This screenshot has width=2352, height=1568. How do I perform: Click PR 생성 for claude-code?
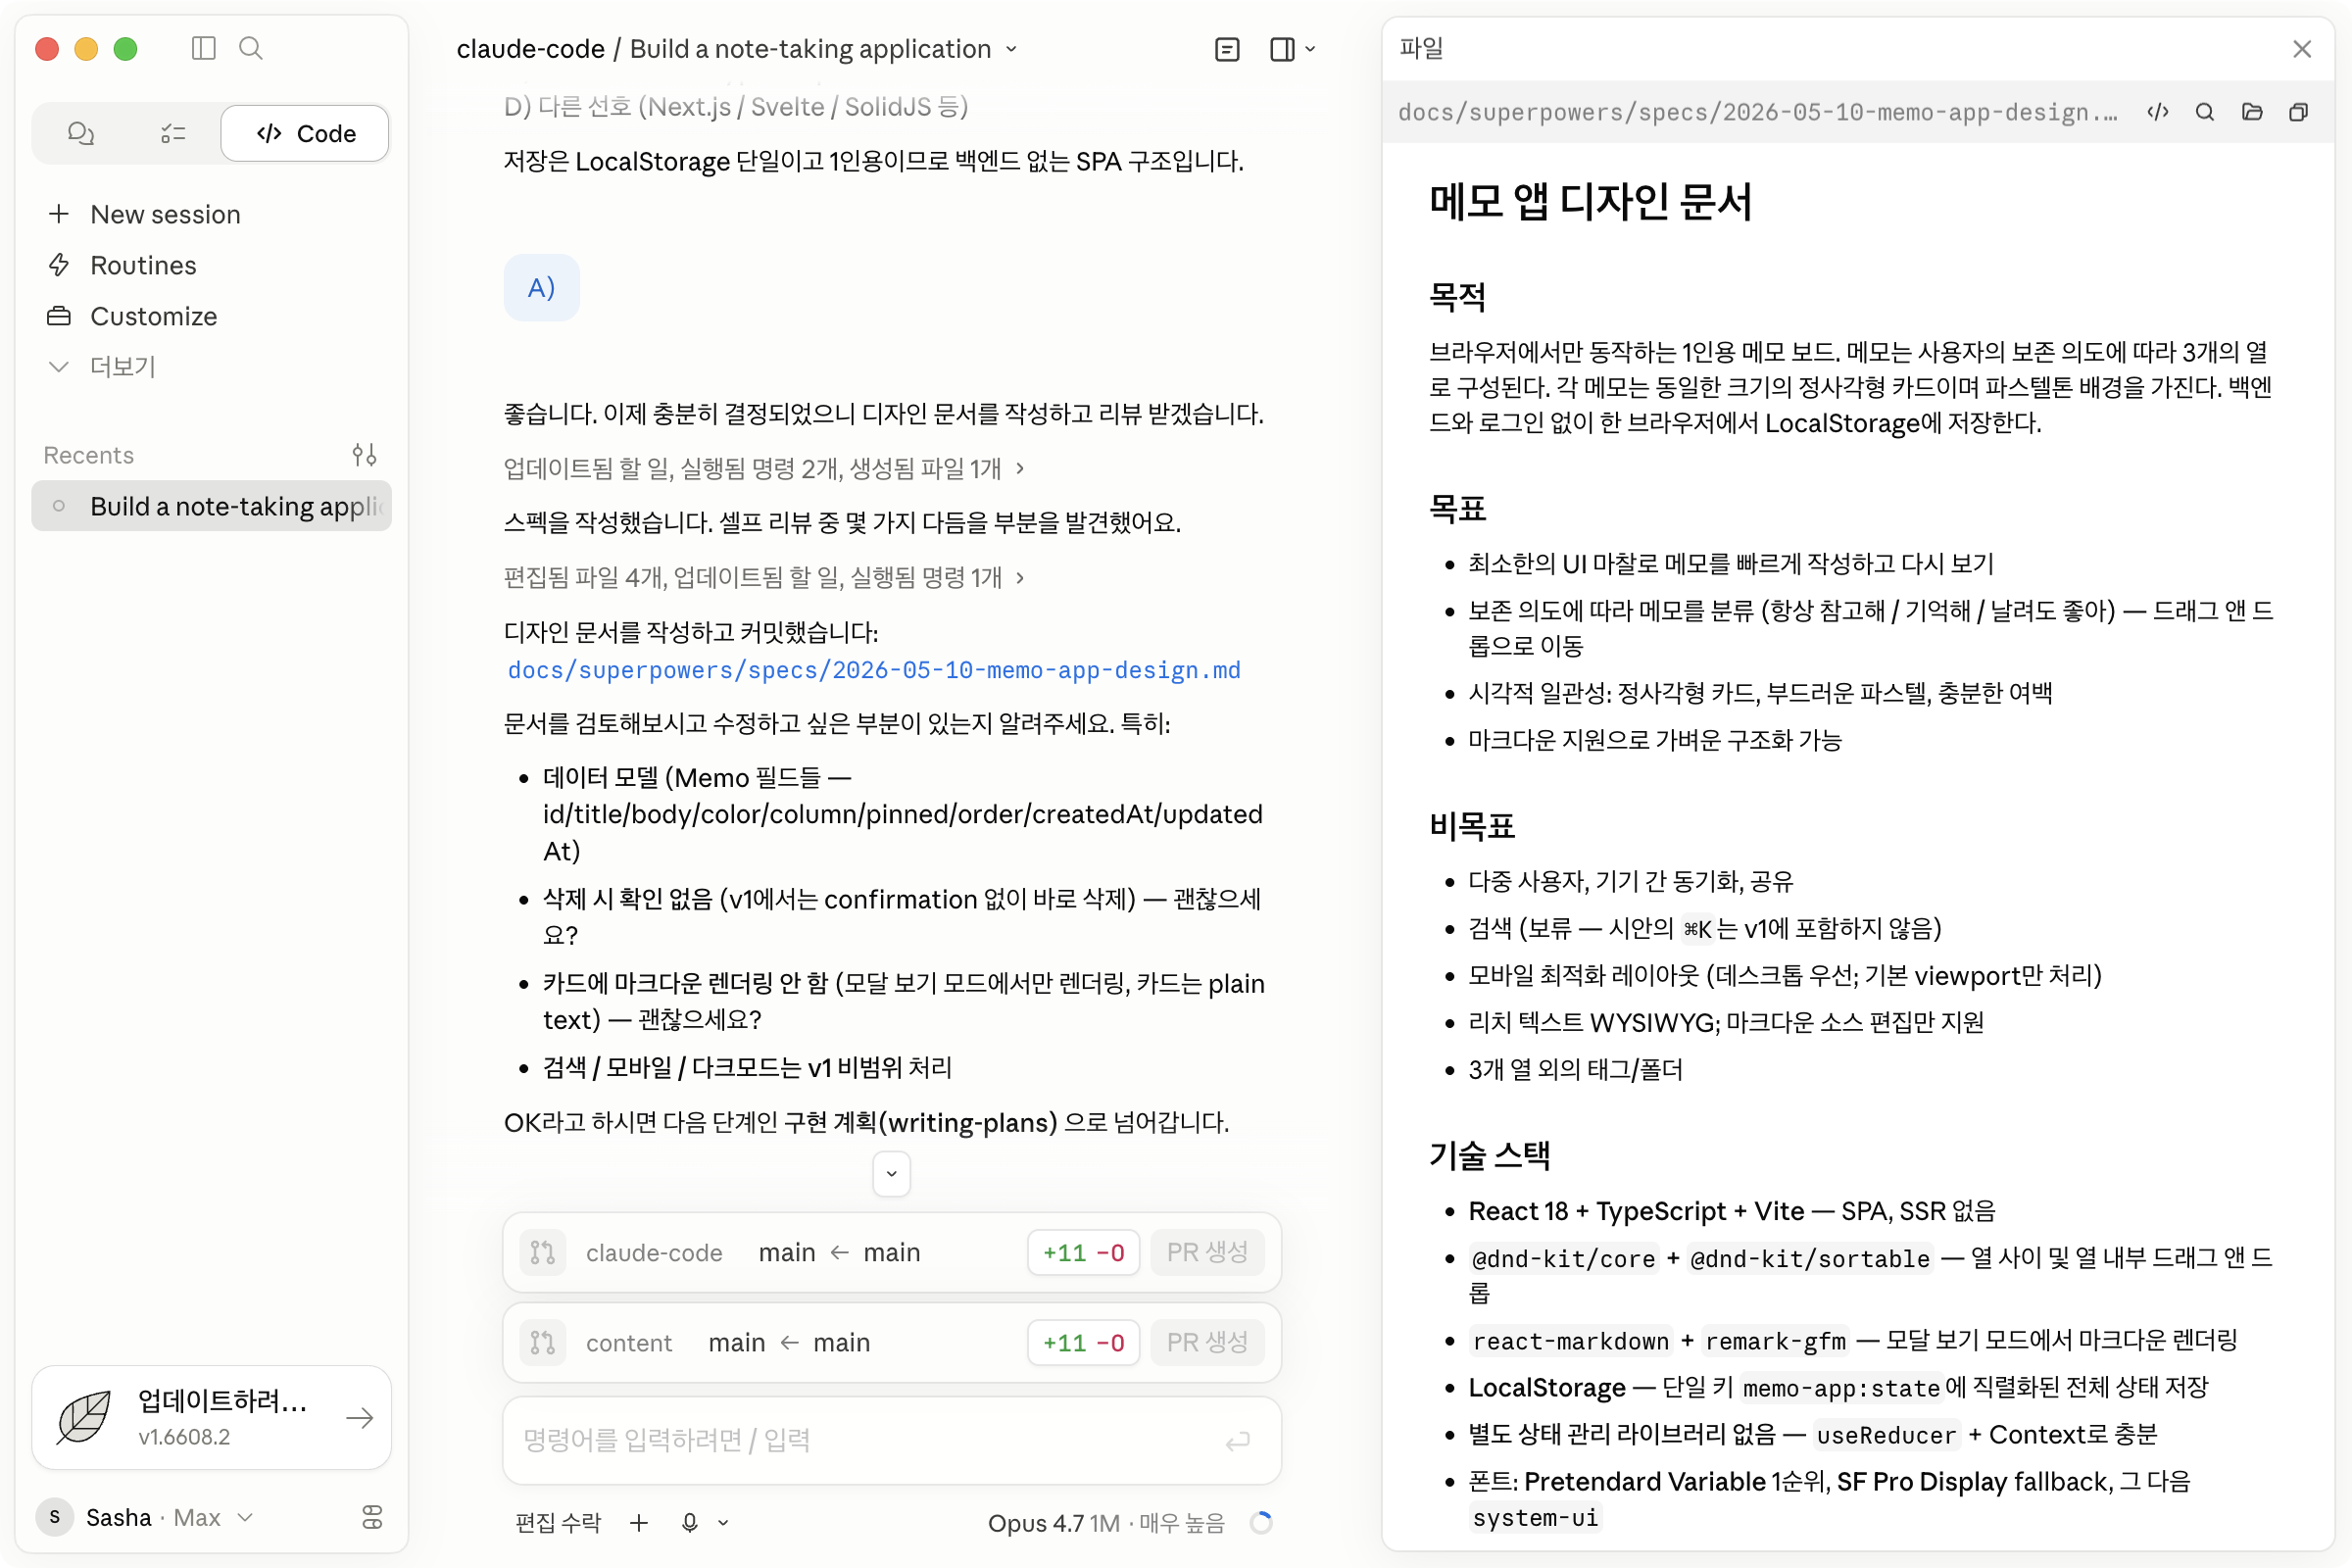tap(1207, 1252)
